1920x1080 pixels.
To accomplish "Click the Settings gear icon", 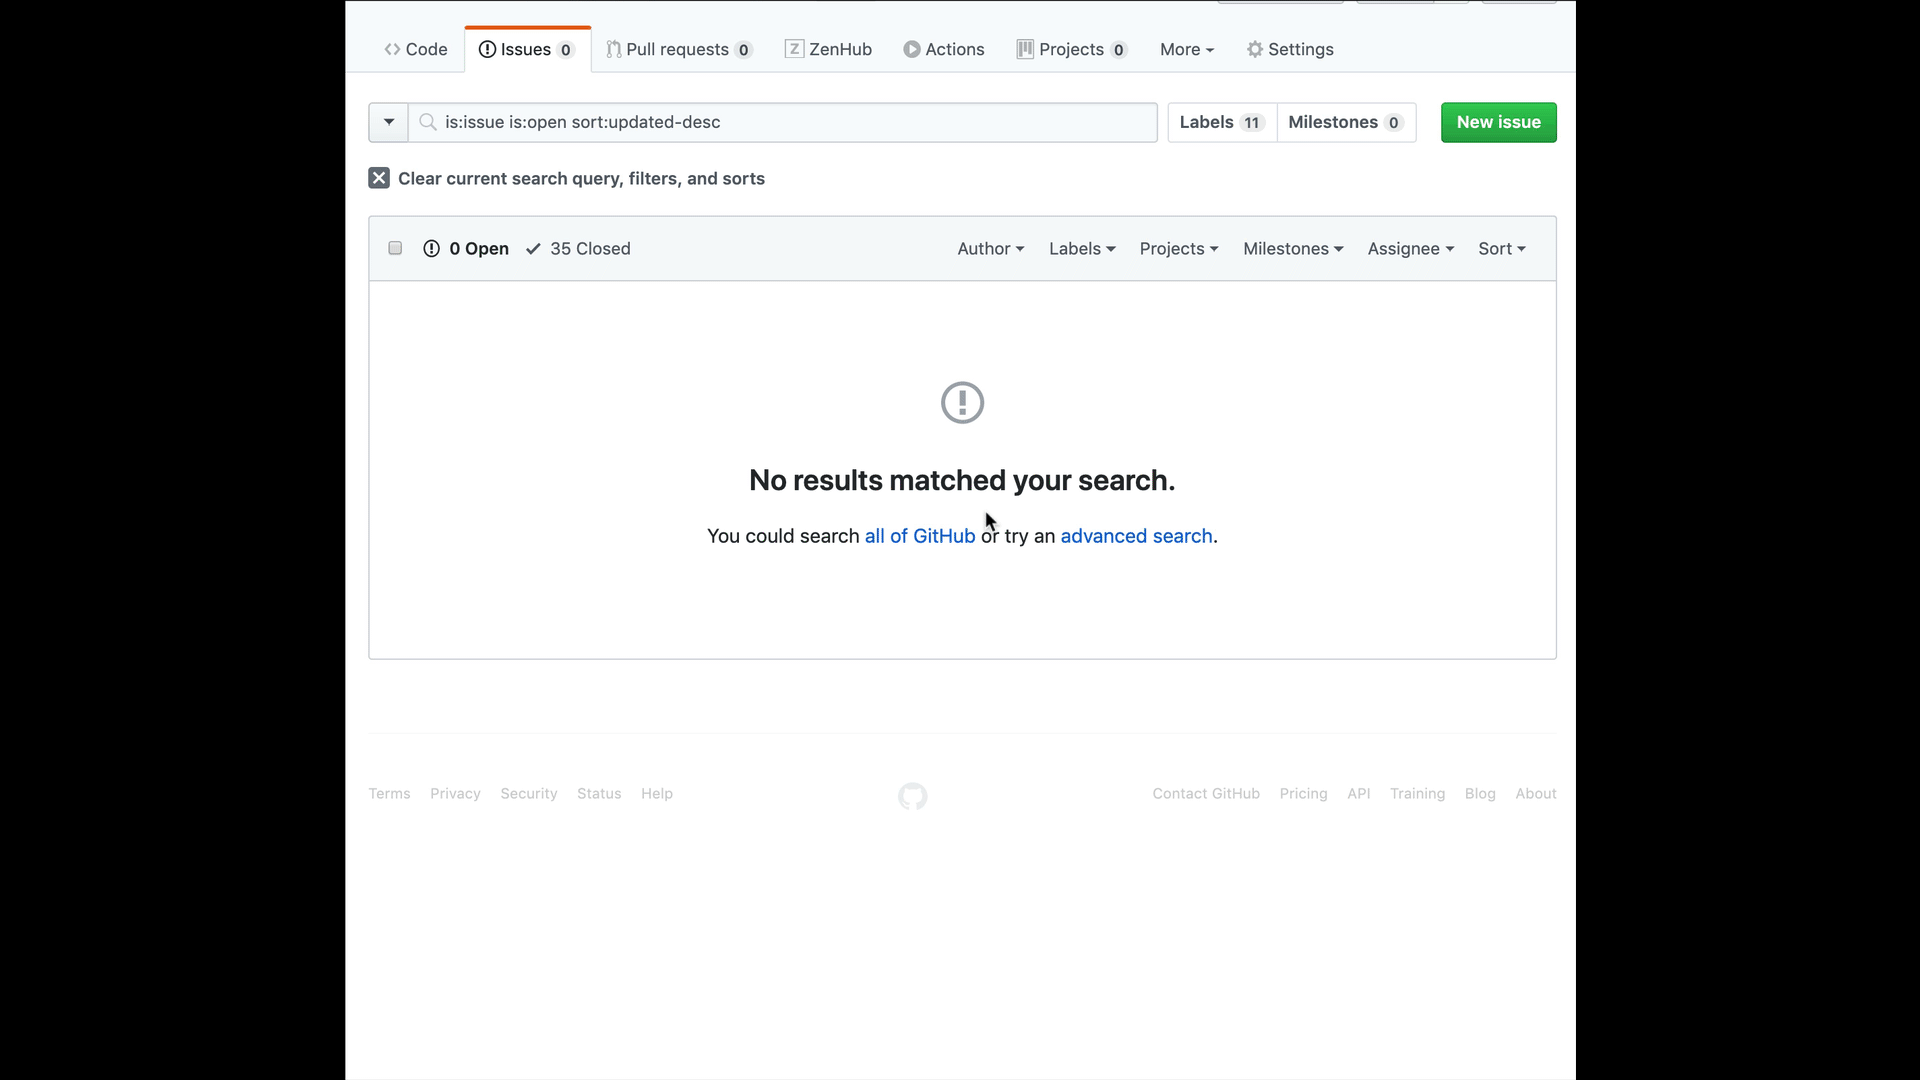I will coord(1254,49).
